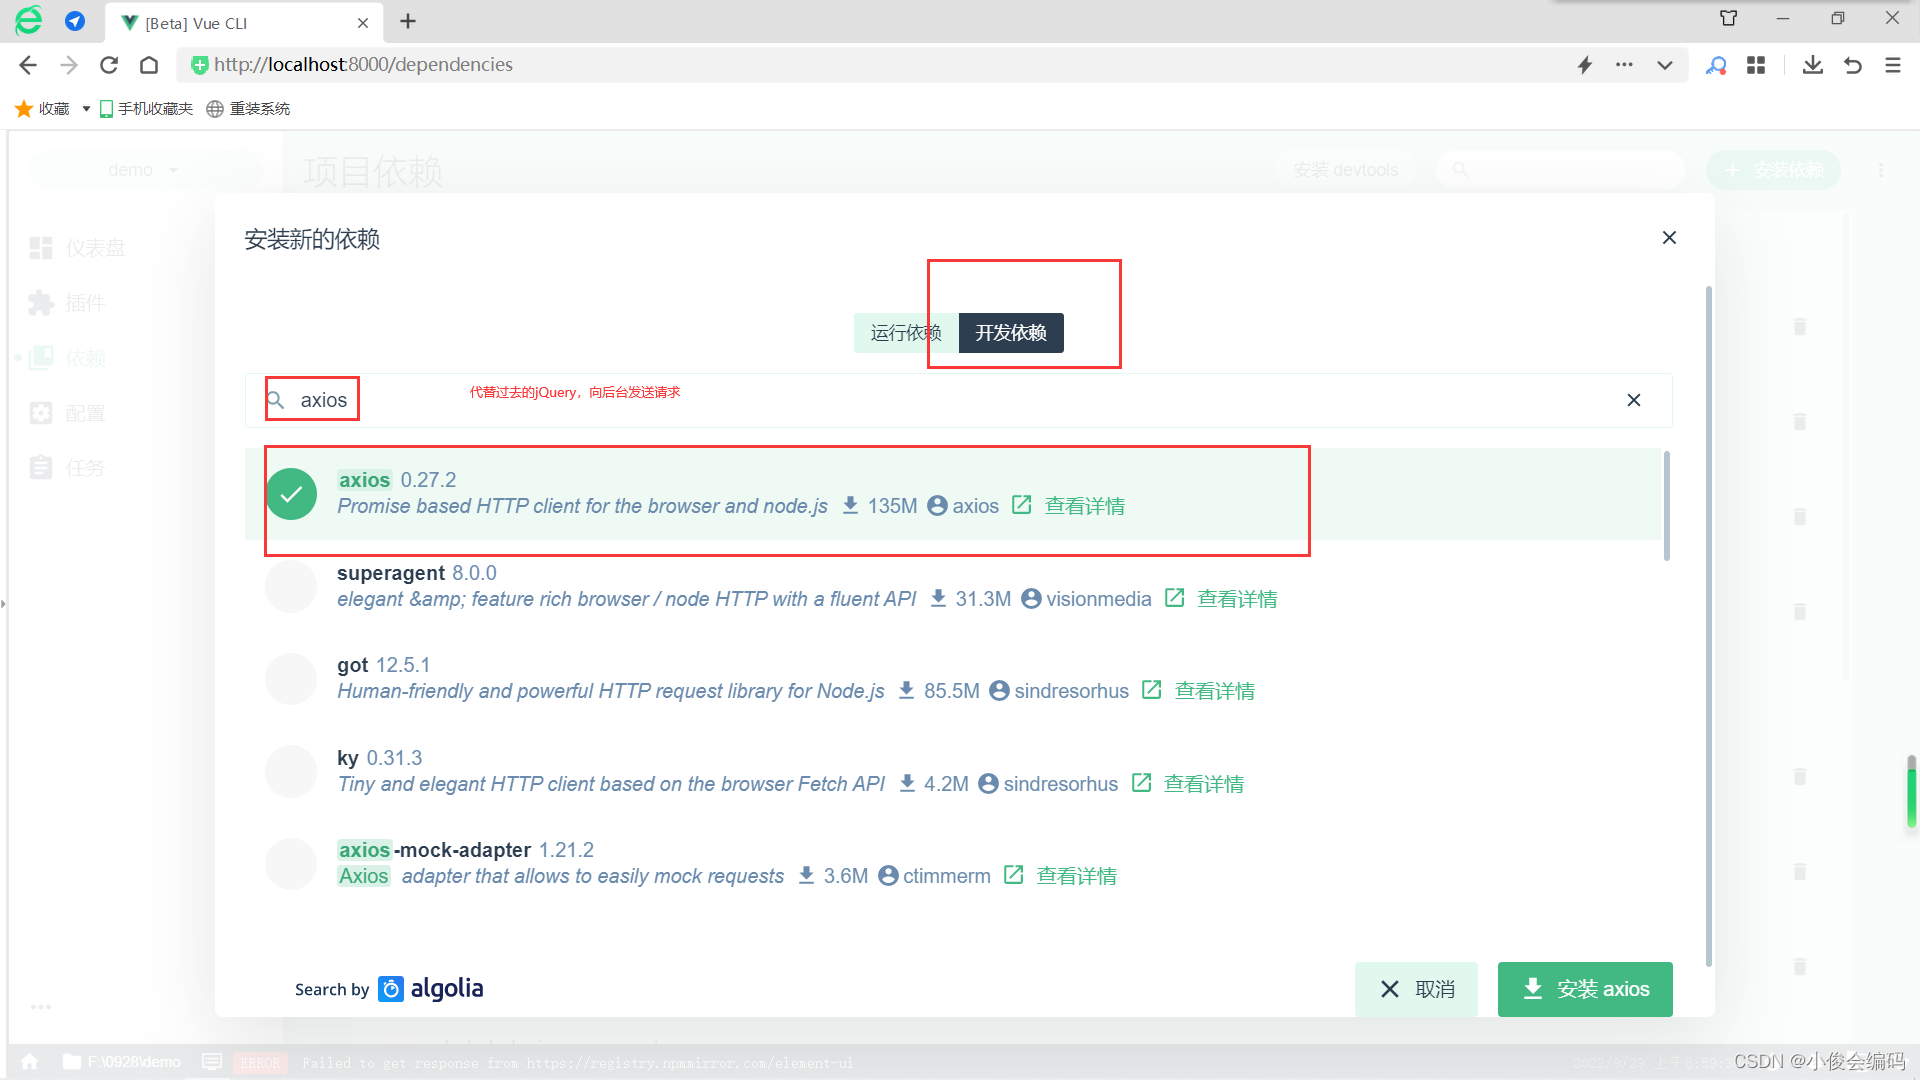The width and height of the screenshot is (1920, 1080).
Task: Close the [Beta] Vue CLI tab
Action: point(363,23)
